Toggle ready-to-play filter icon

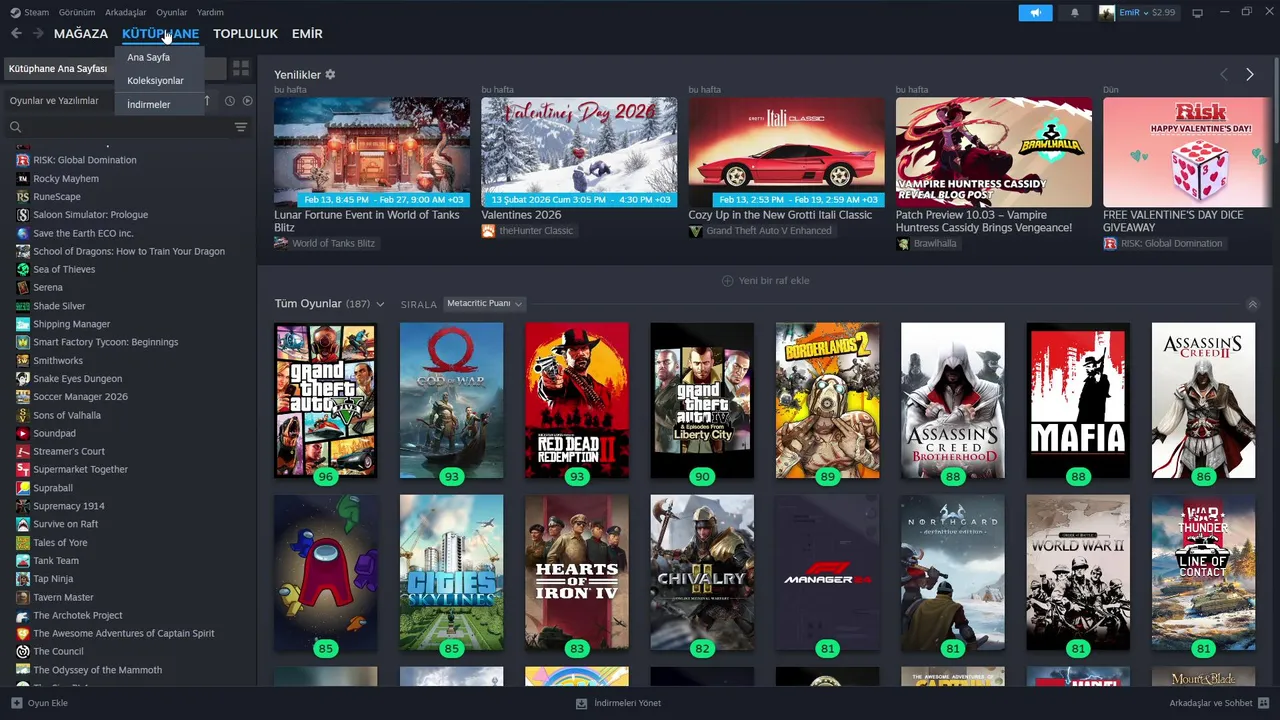[248, 101]
